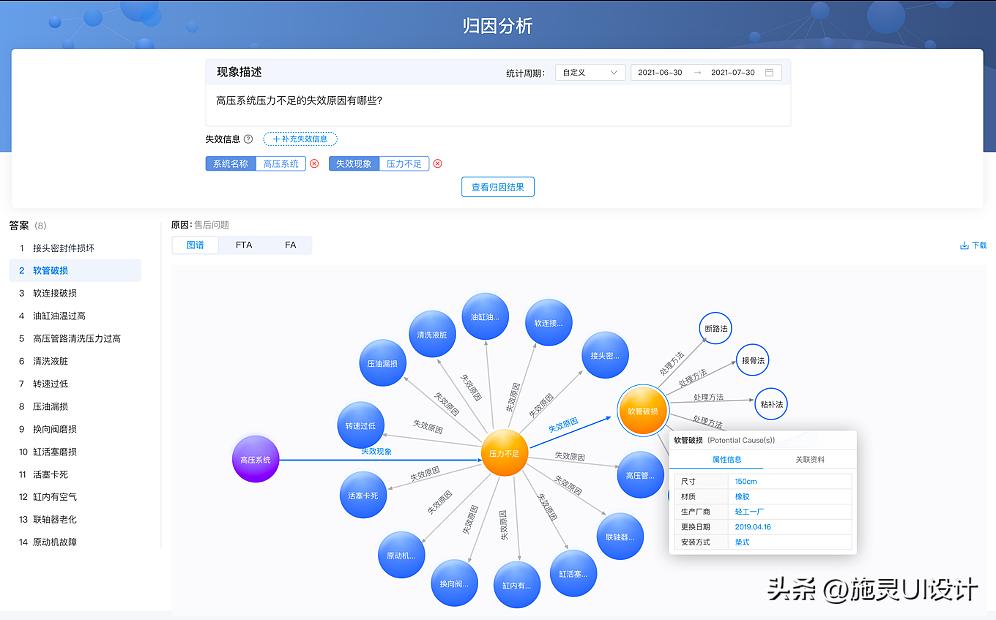Viewport: 996px width, 620px height.
Task: Select the 断路法 treatment method node
Action: 714,327
